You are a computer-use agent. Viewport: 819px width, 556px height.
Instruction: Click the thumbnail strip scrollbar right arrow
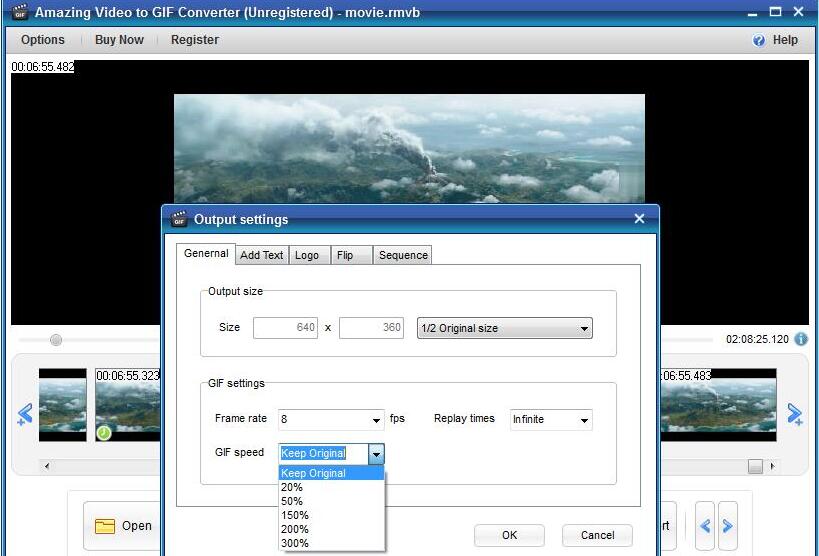(x=772, y=466)
